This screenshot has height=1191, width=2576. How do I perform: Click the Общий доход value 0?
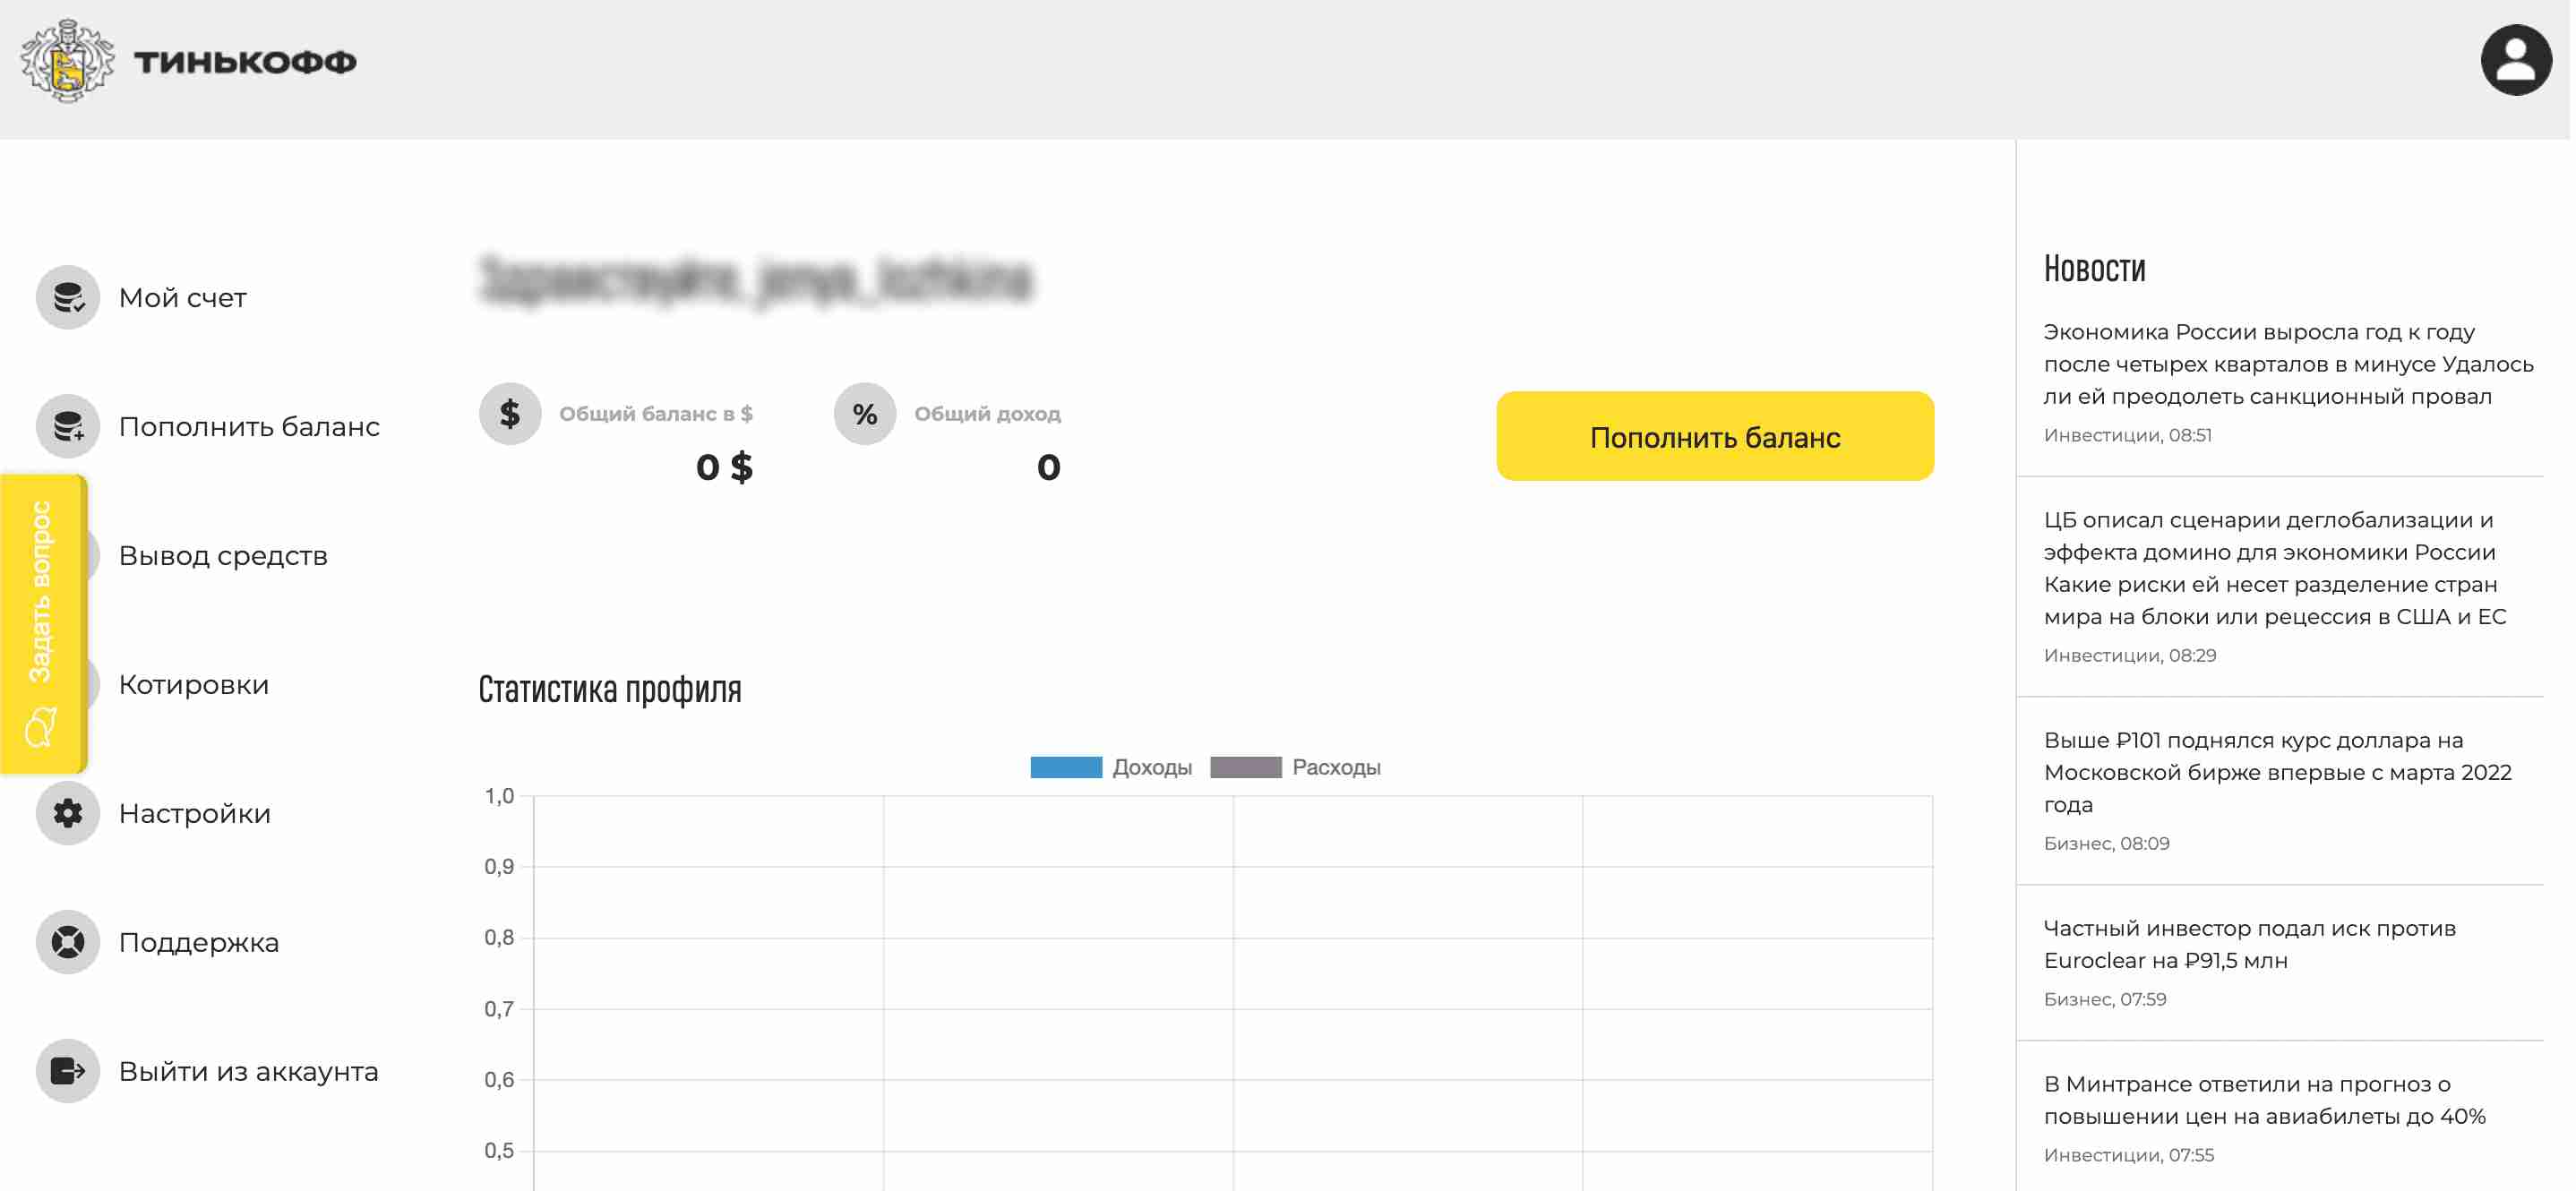click(x=1048, y=467)
